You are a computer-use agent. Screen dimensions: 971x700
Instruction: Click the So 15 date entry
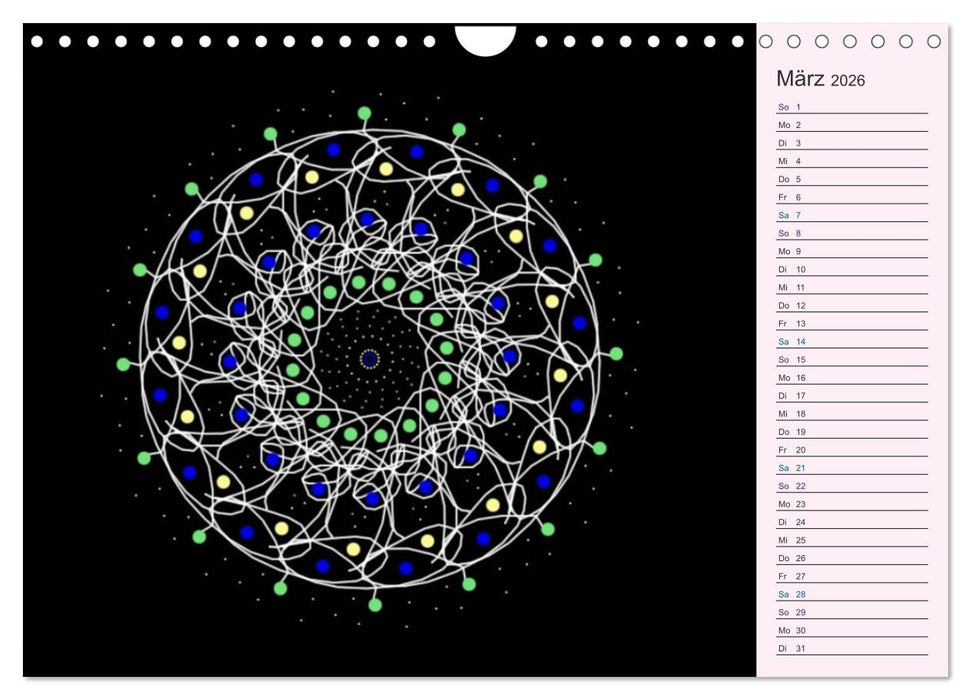pyautogui.click(x=790, y=359)
